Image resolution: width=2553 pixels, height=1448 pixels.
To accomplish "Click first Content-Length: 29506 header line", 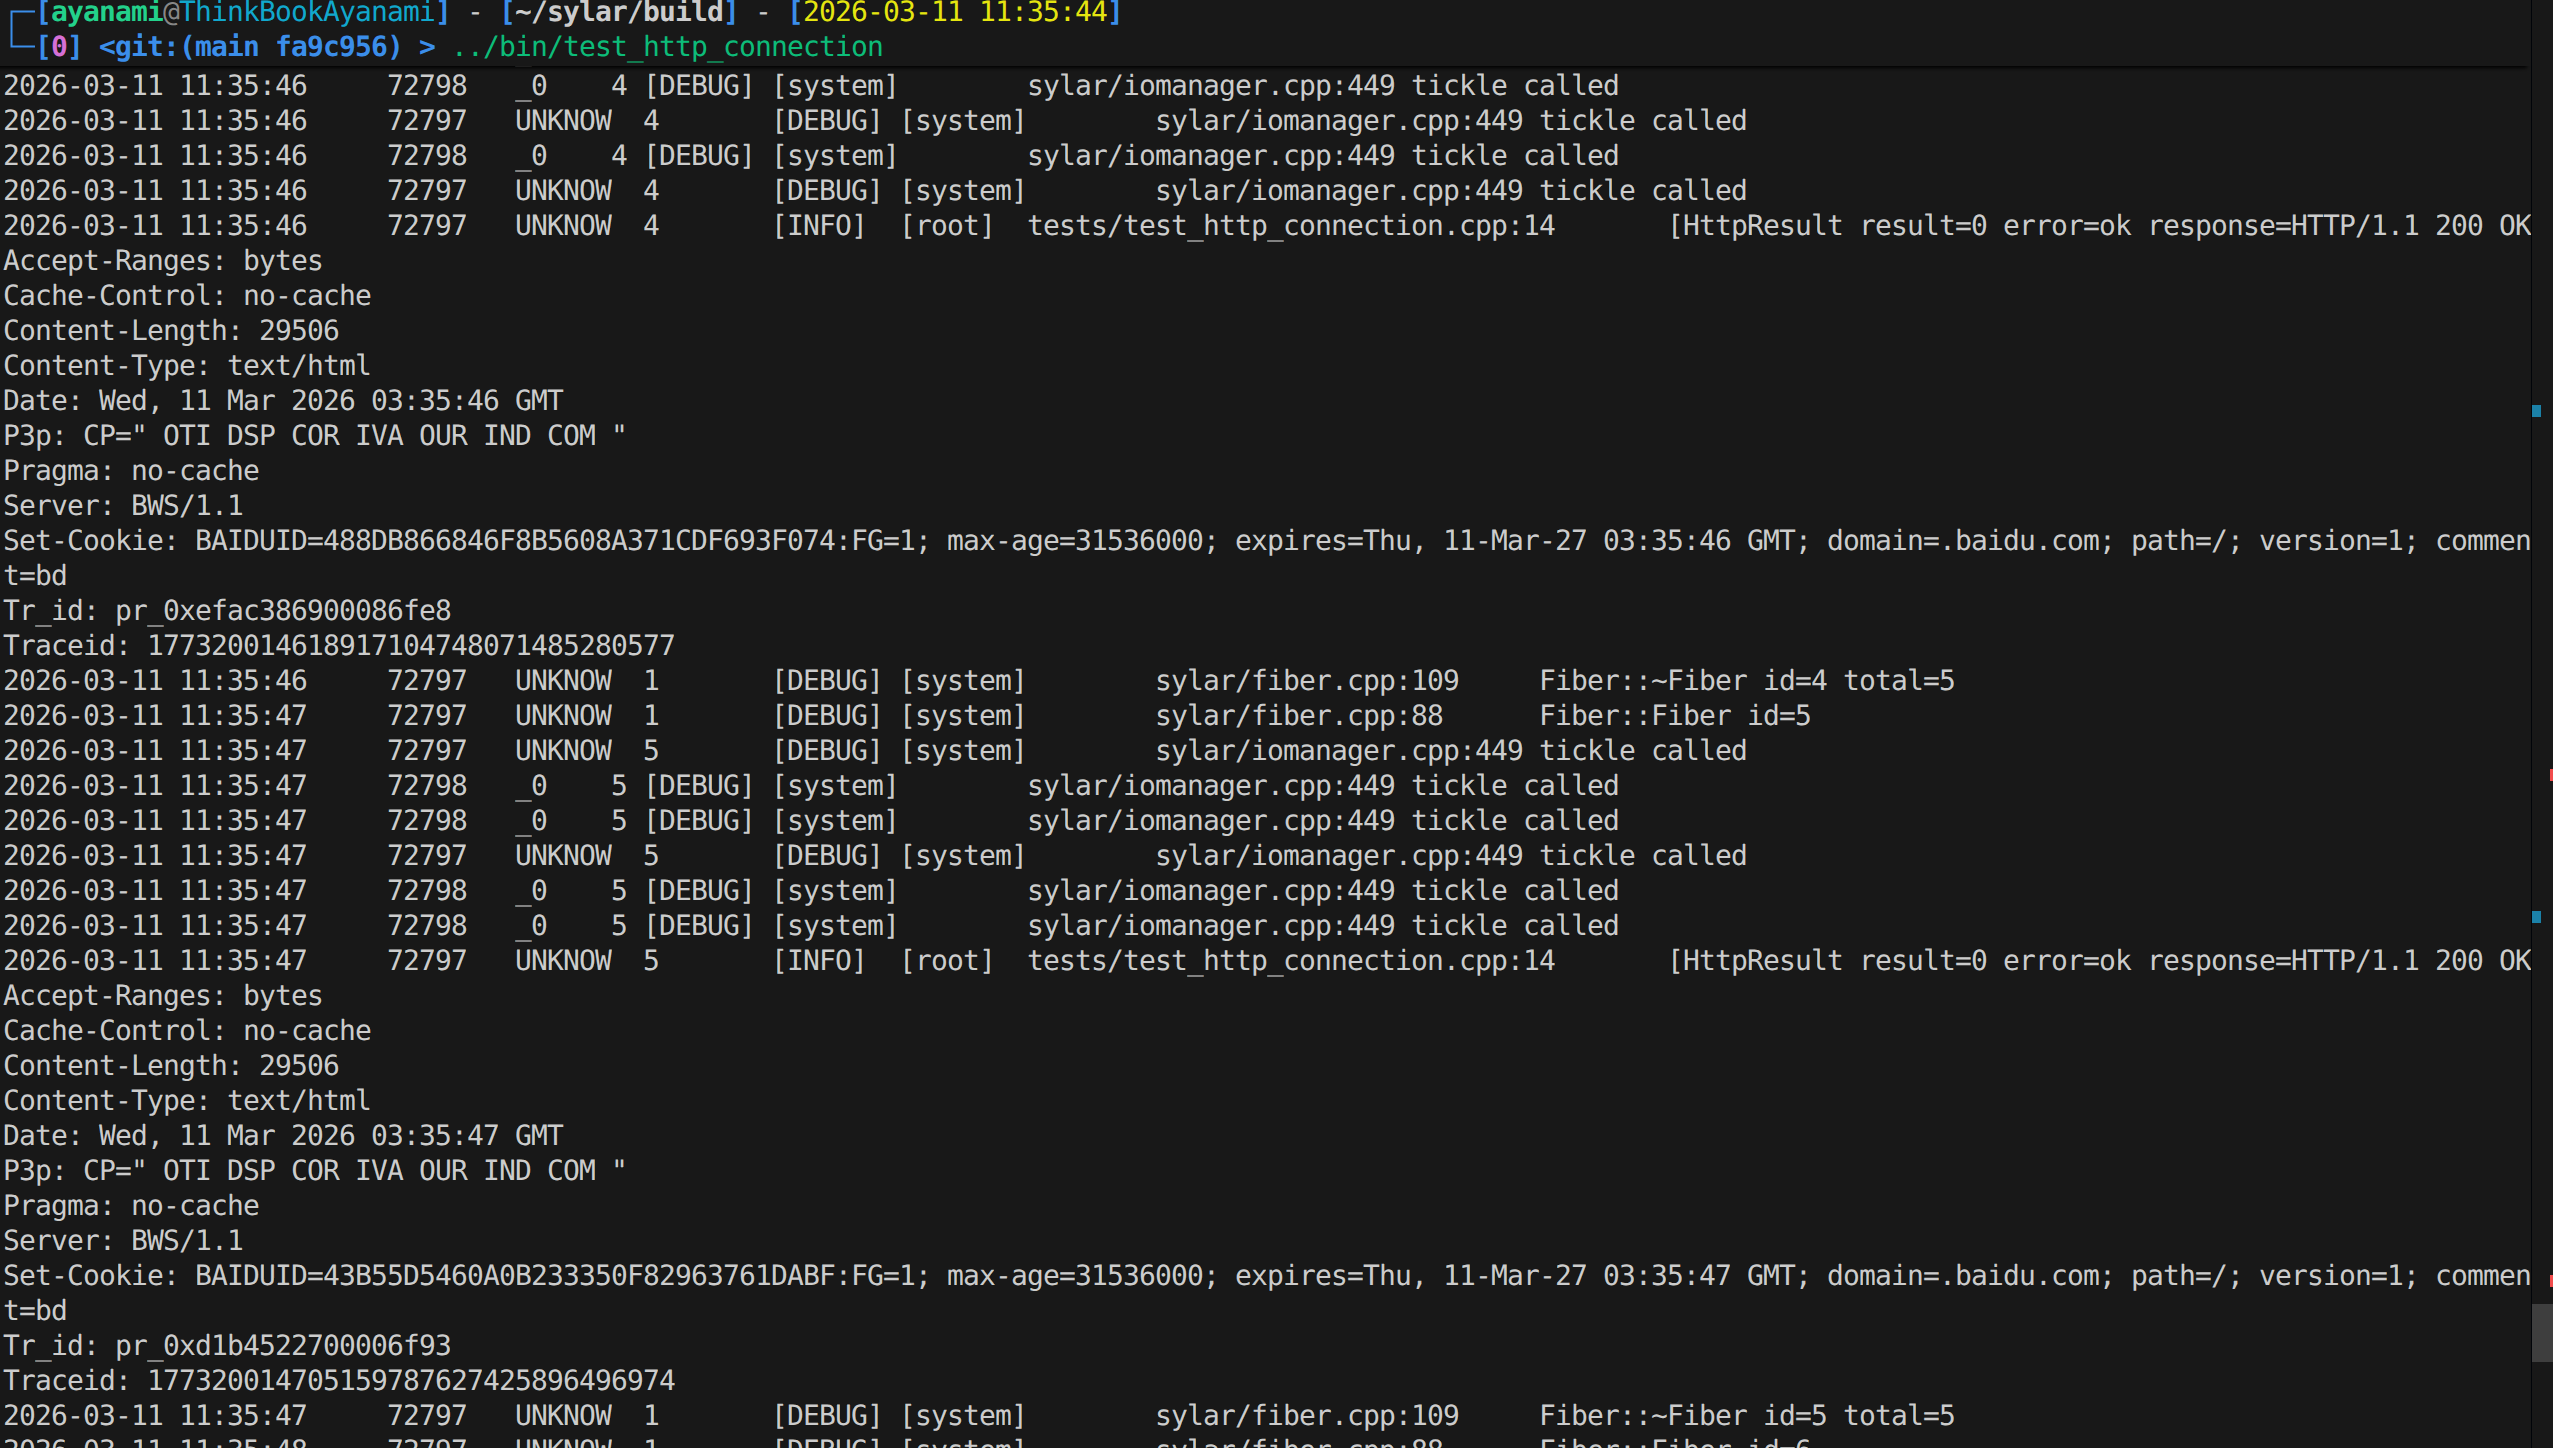I will tap(171, 331).
